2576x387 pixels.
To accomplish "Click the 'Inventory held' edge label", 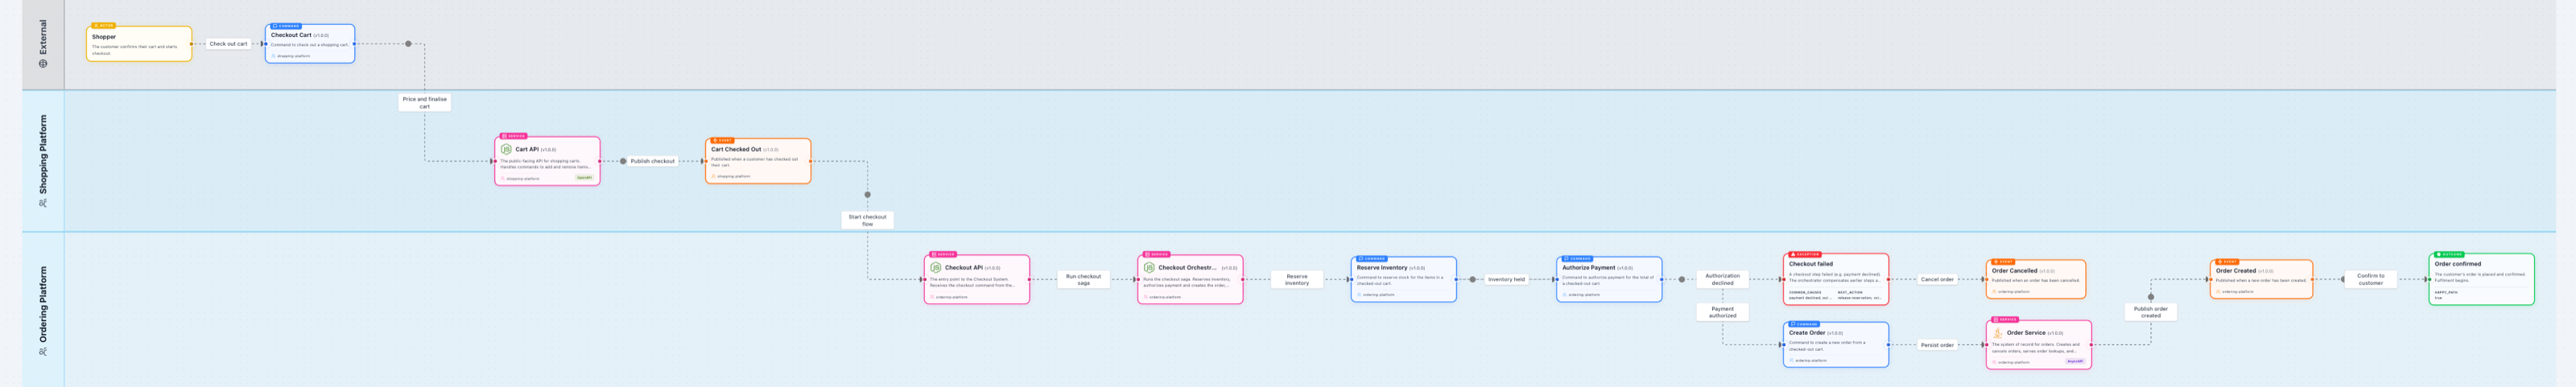I will [1506, 279].
